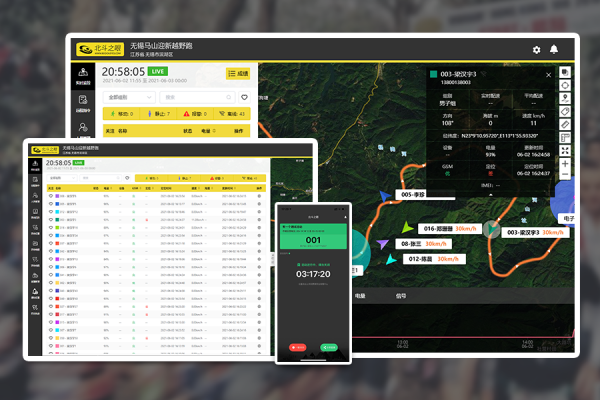Click the red button on phone screen
This screenshot has width=600, height=400.
pos(297,345)
